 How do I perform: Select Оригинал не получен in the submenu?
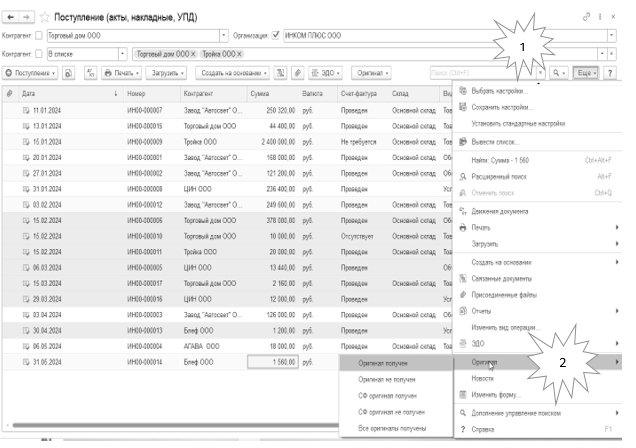pos(396,379)
